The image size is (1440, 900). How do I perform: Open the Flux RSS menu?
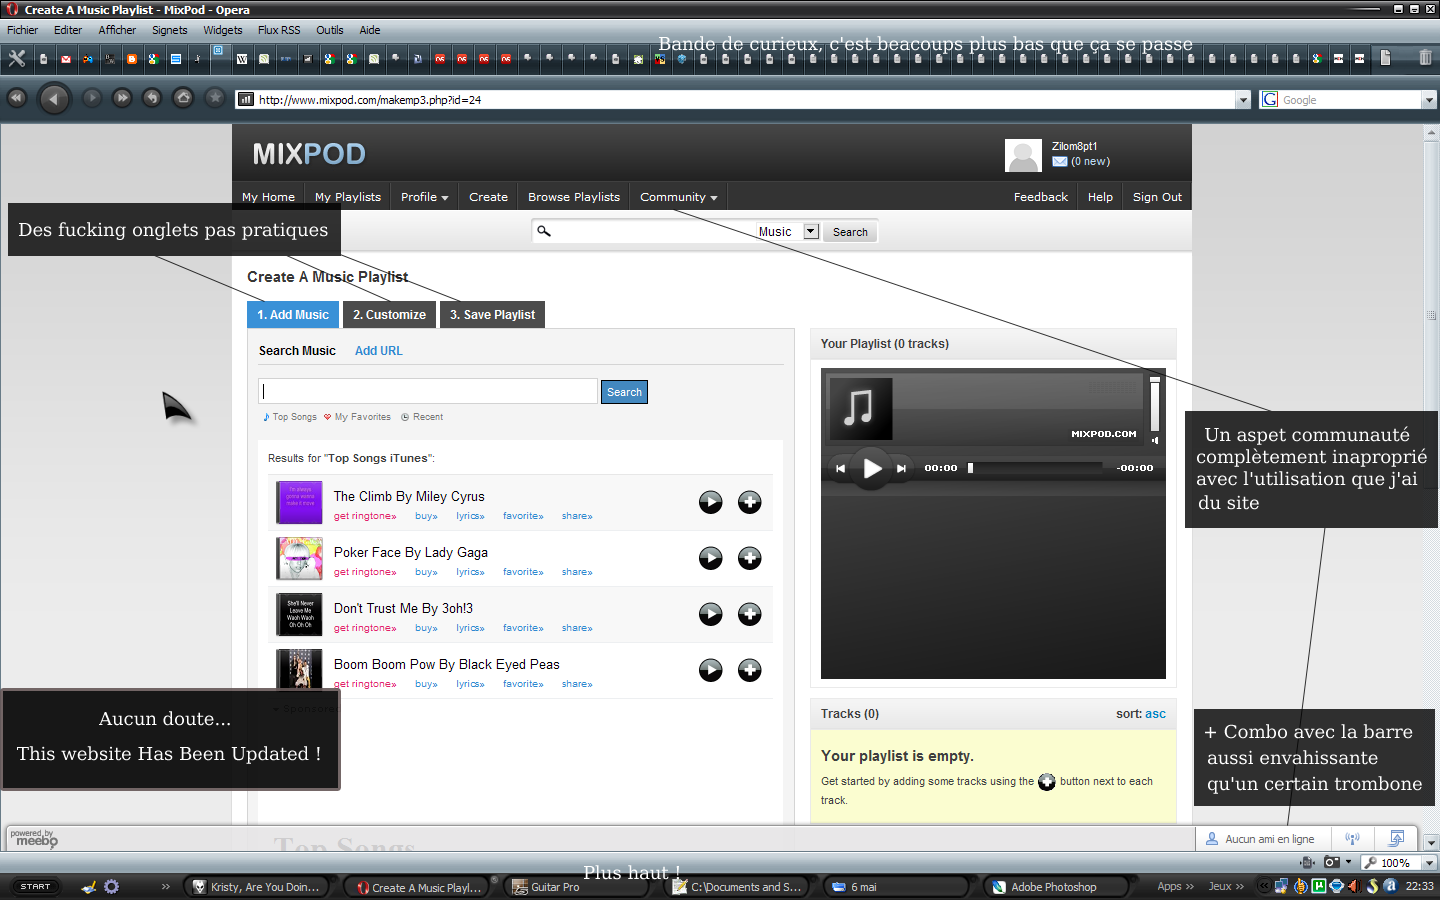[278, 30]
